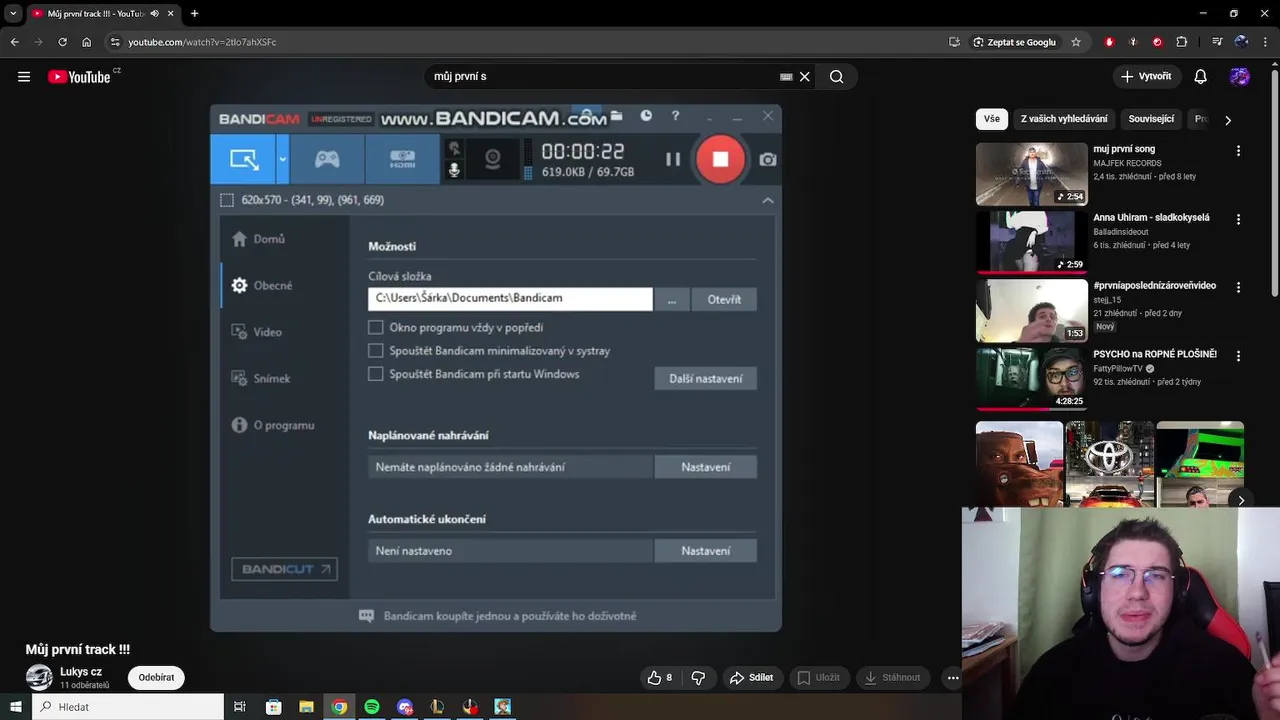
Task: Collapse the Bandicam settings panel chevron
Action: (x=767, y=200)
